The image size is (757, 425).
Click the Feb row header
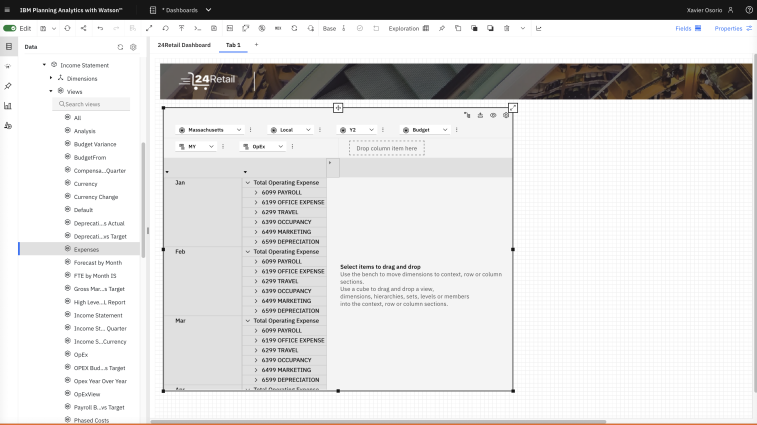[x=180, y=252]
